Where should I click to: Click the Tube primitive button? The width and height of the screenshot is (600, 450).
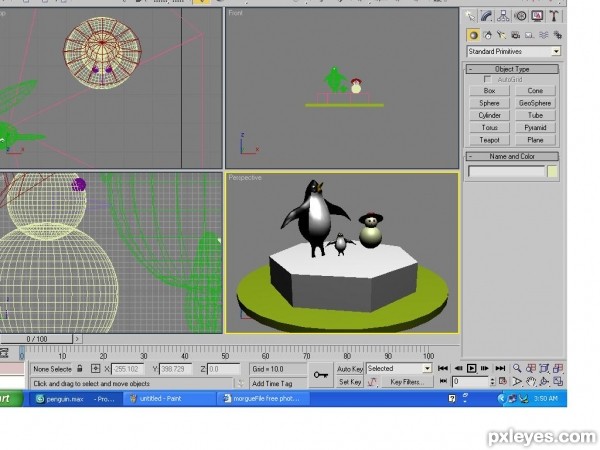click(x=535, y=116)
